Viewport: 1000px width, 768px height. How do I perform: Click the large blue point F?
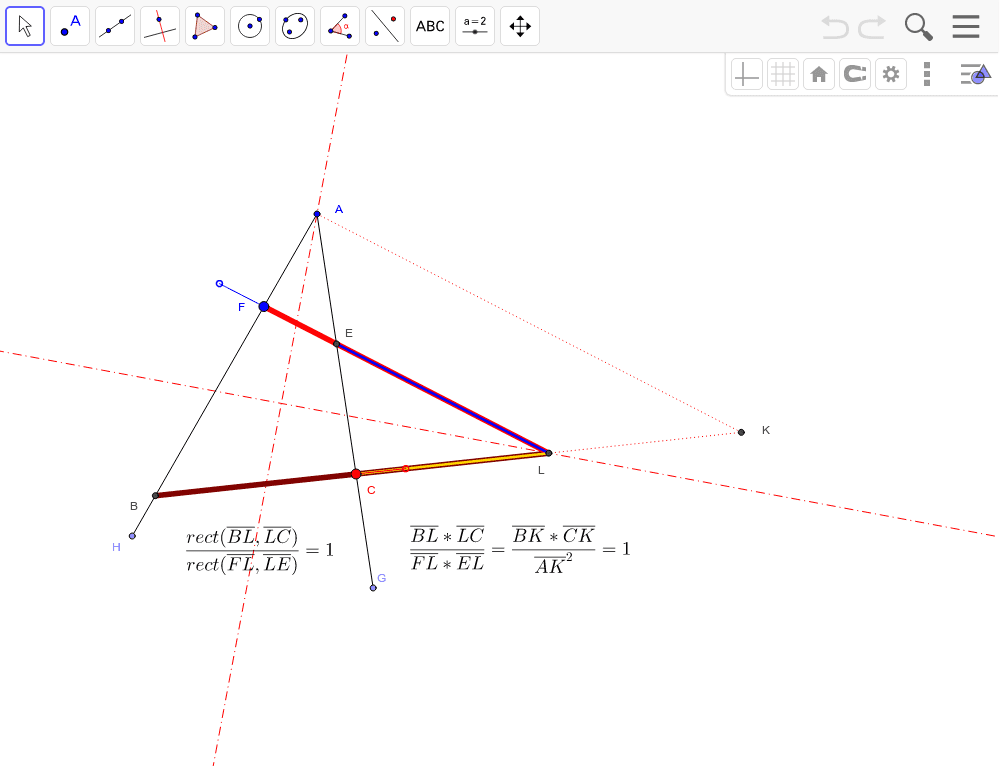(264, 307)
